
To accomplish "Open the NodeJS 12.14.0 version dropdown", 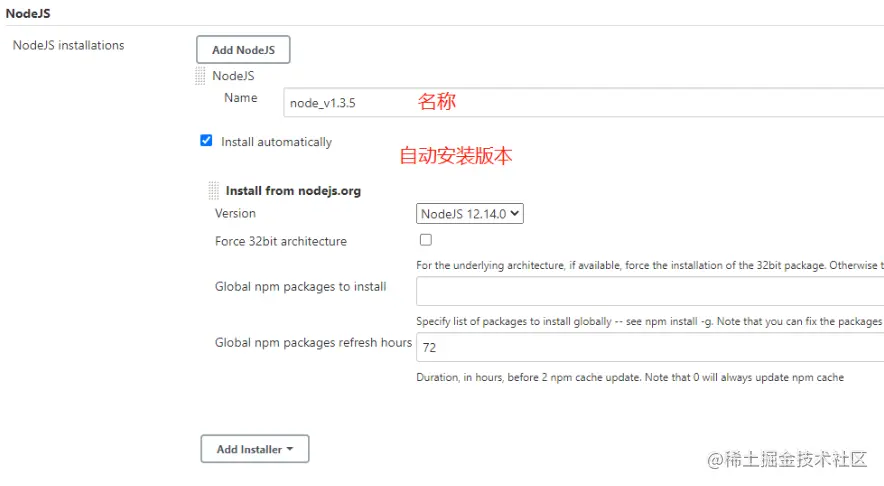I will point(470,214).
